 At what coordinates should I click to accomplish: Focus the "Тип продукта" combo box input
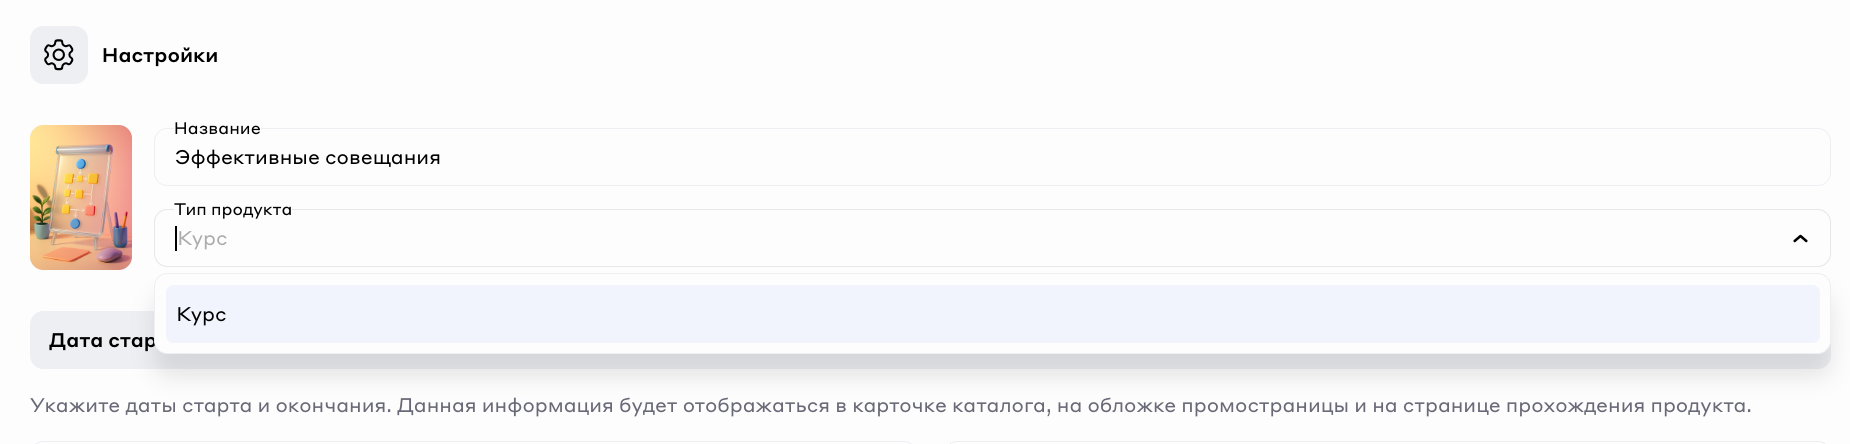[x=900, y=239]
